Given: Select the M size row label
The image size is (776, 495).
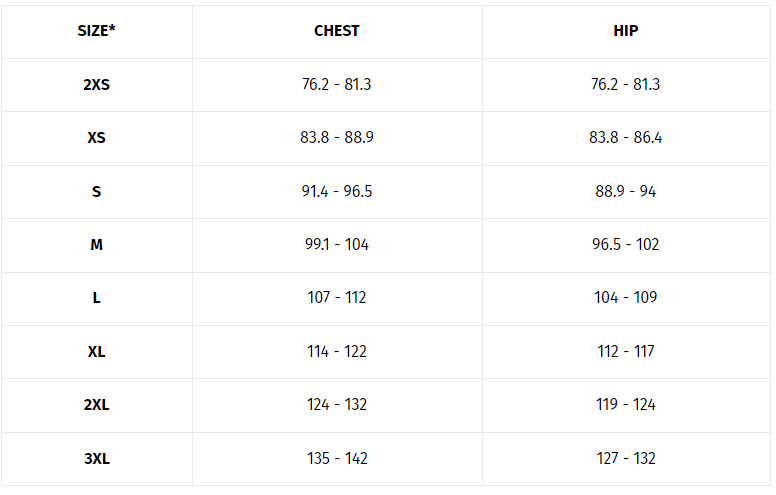Looking at the screenshot, I should tap(96, 245).
